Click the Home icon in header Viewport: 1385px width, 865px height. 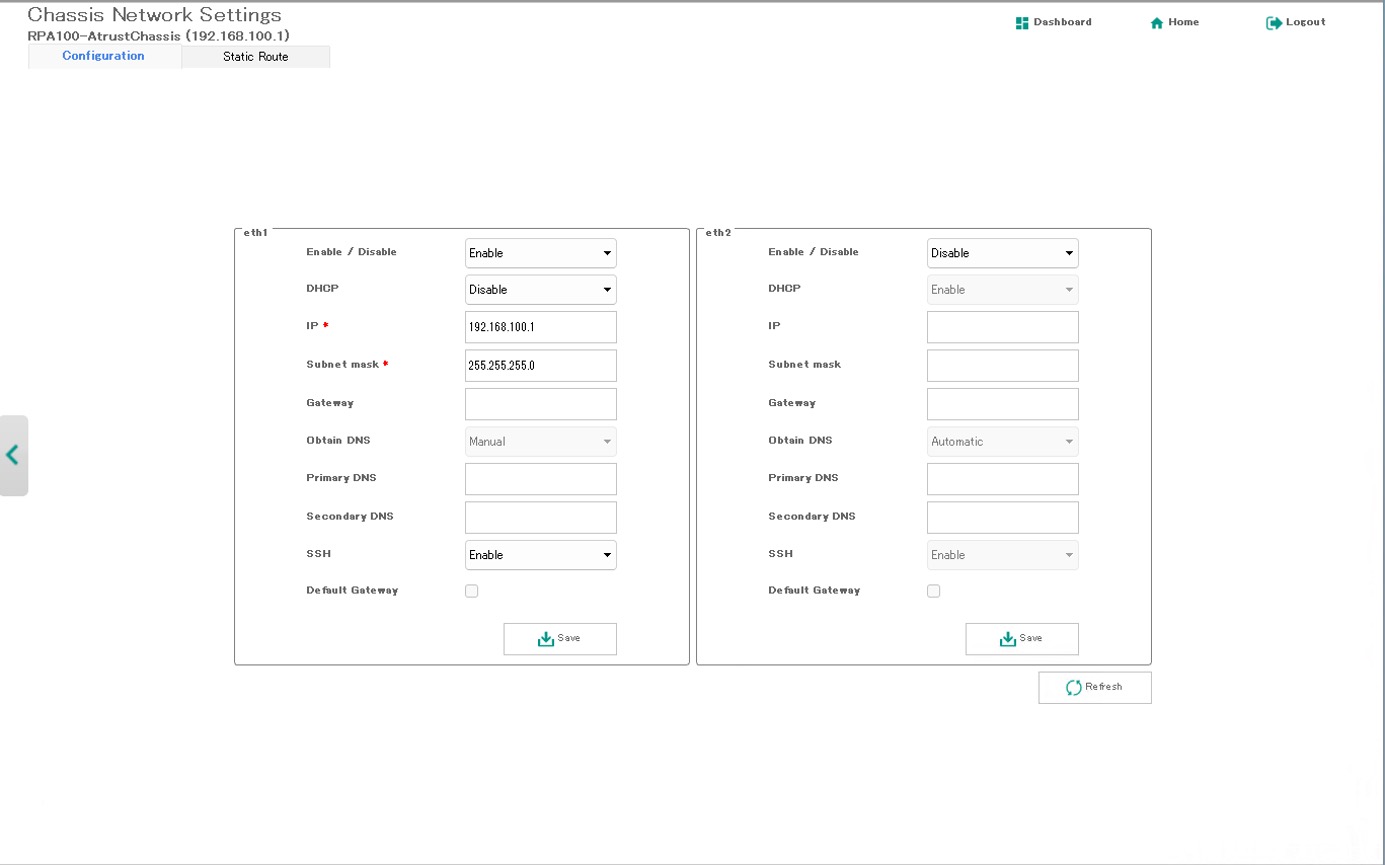(1157, 23)
